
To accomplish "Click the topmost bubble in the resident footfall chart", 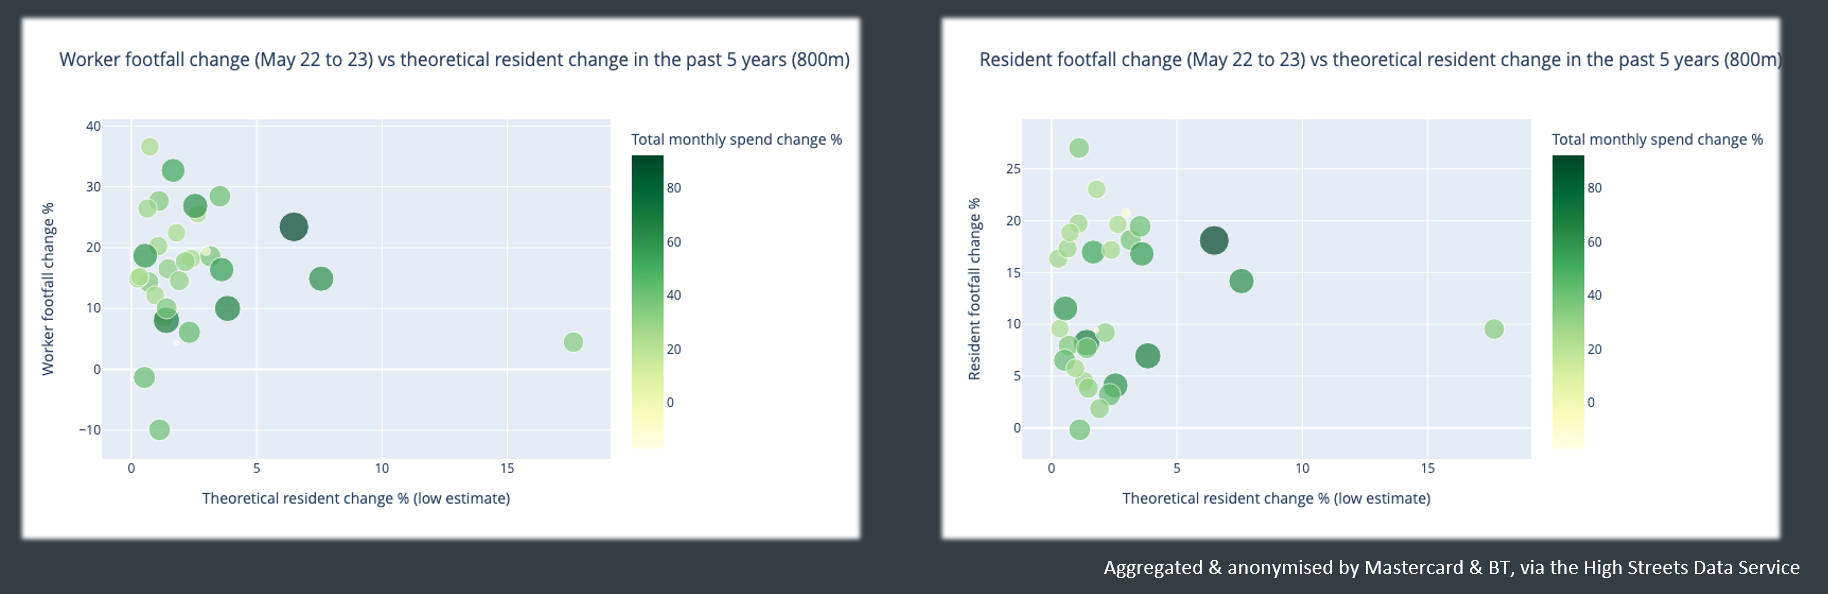I will coord(1079,148).
